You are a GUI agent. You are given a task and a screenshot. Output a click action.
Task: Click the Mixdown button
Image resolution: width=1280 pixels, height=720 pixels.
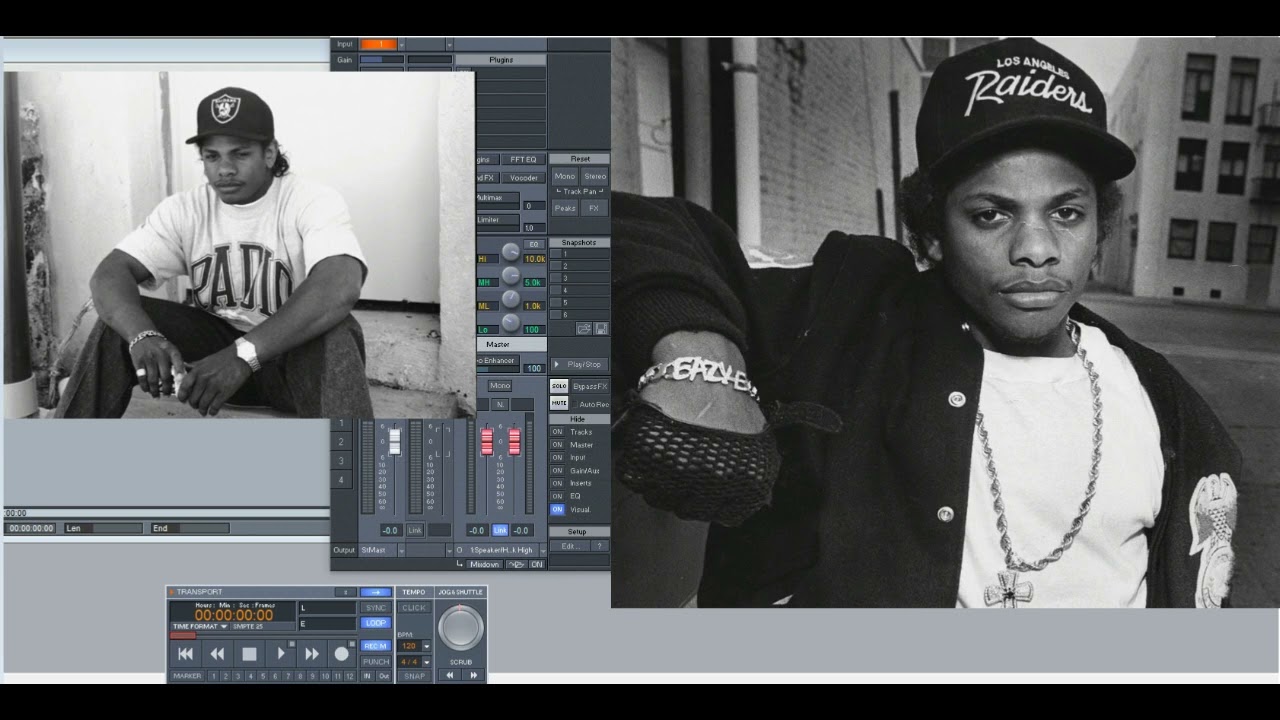tap(484, 564)
